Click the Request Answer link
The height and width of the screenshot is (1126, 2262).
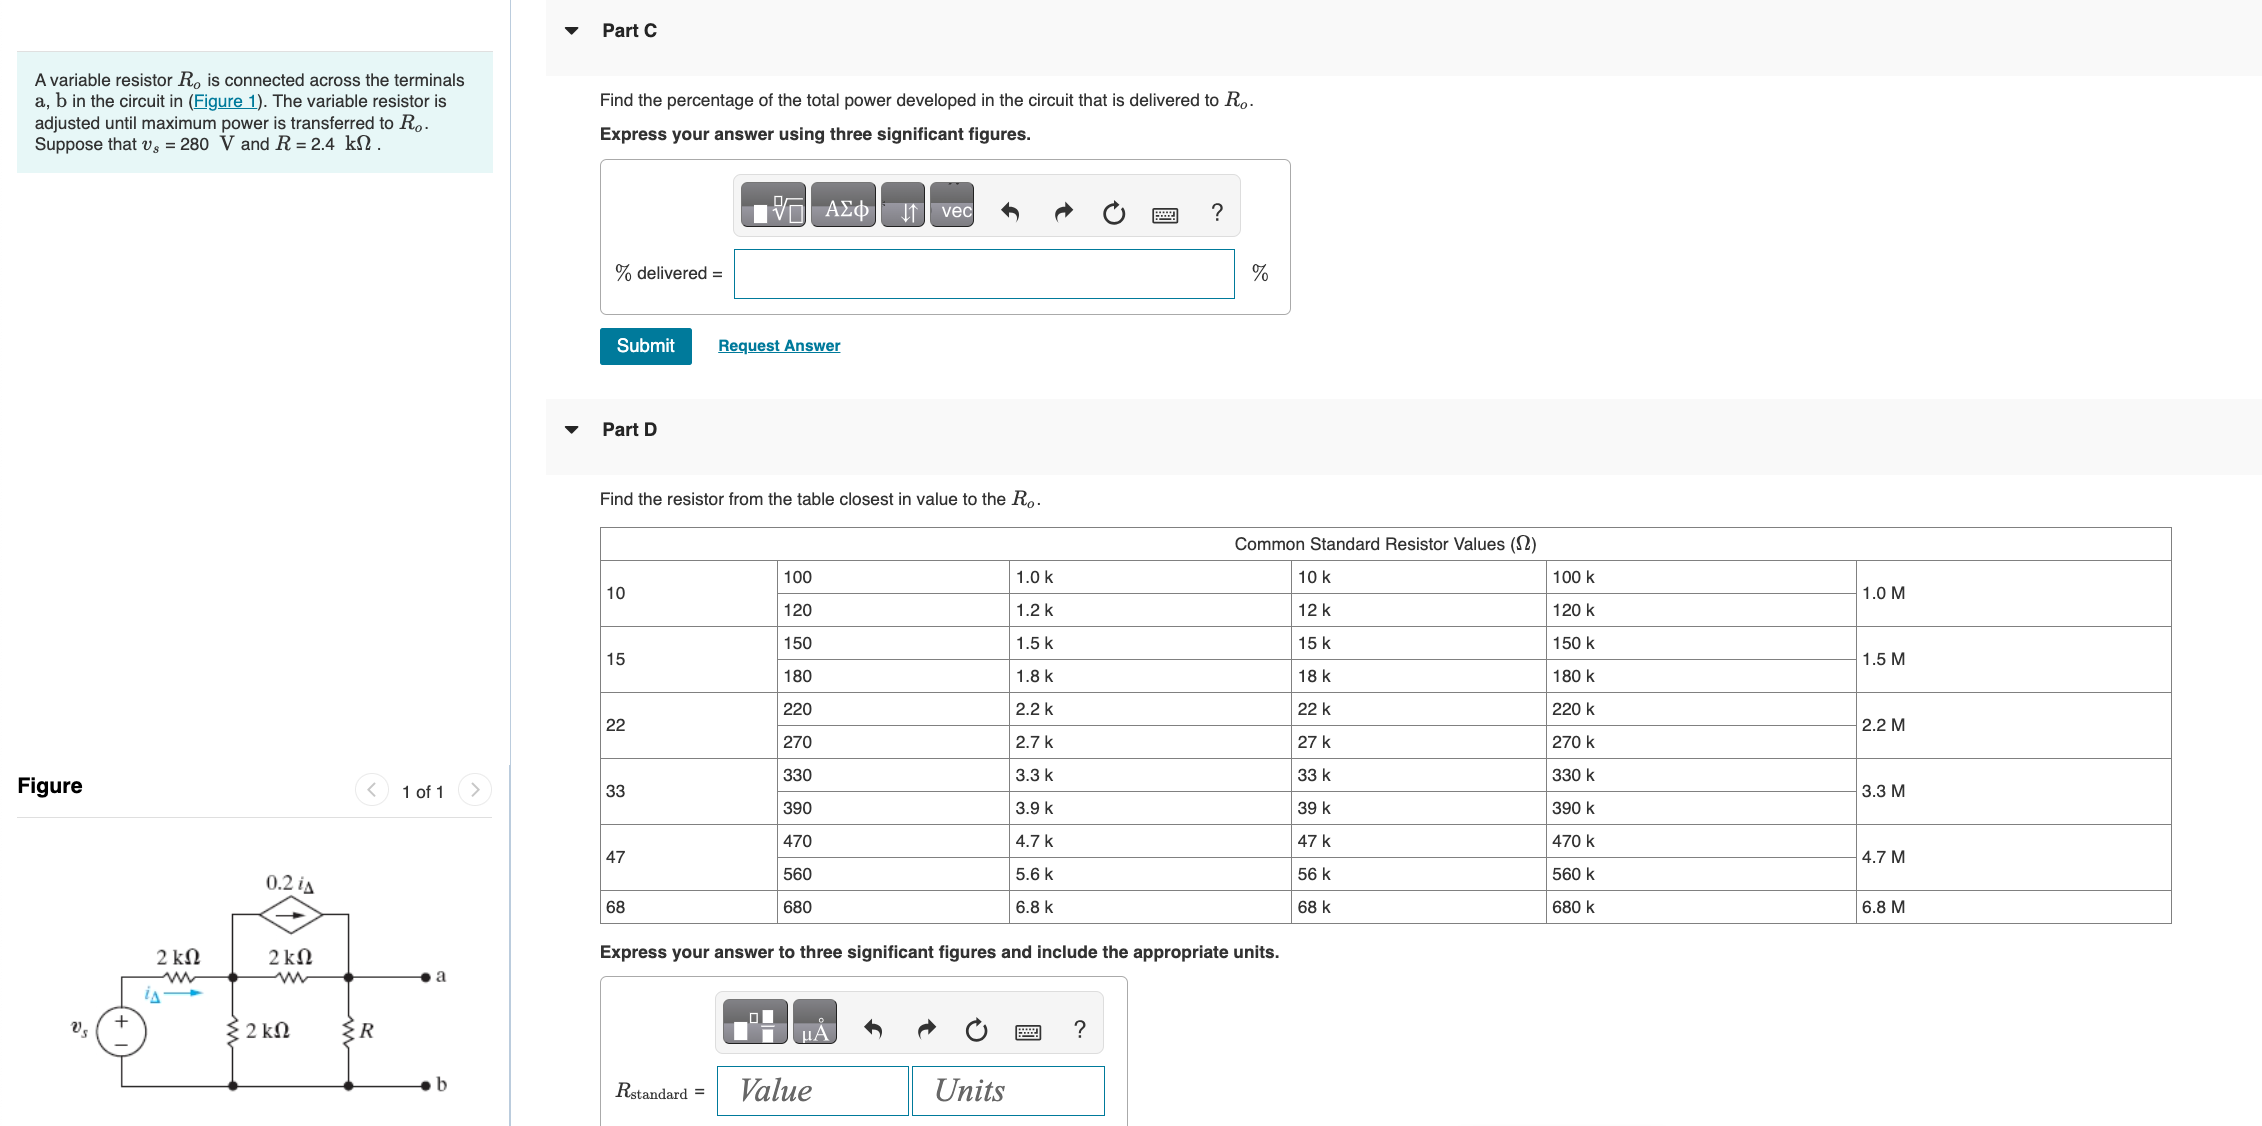click(x=779, y=346)
